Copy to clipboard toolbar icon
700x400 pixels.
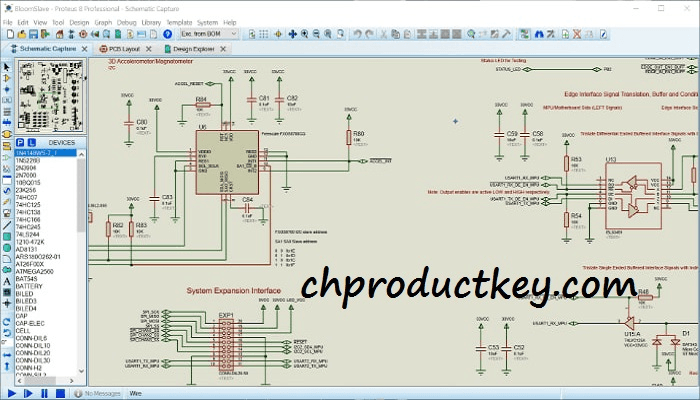[x=396, y=34]
